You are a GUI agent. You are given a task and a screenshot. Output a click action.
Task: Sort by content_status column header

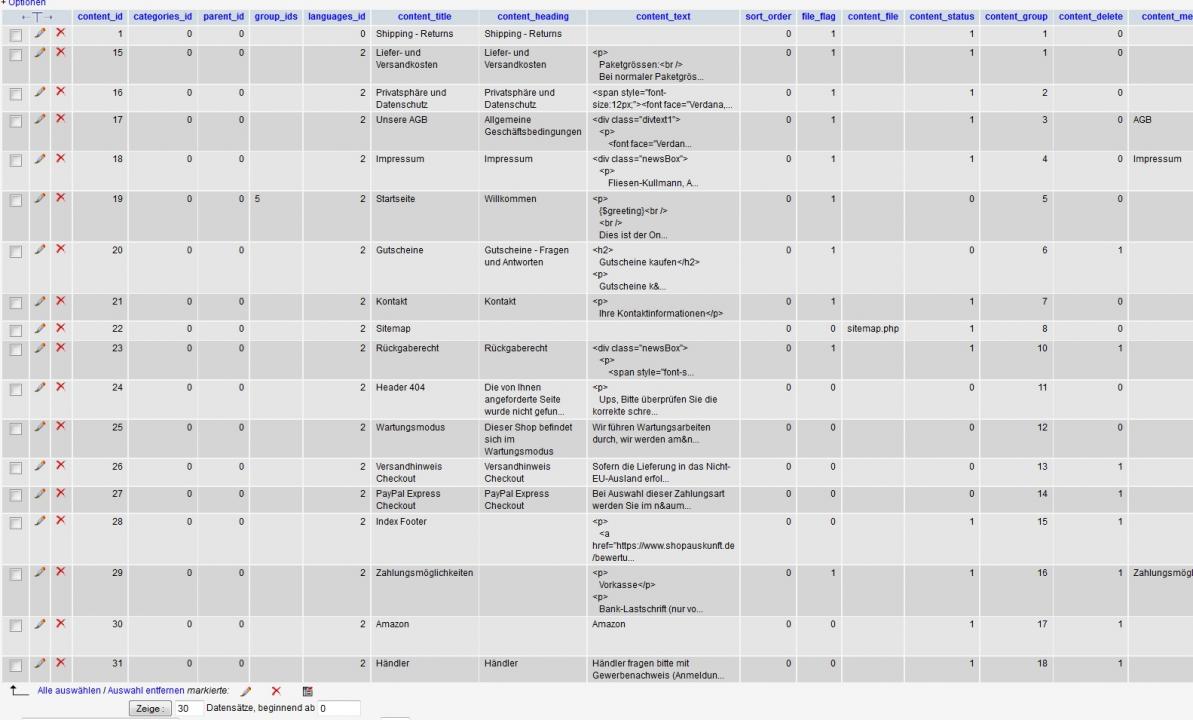[942, 18]
